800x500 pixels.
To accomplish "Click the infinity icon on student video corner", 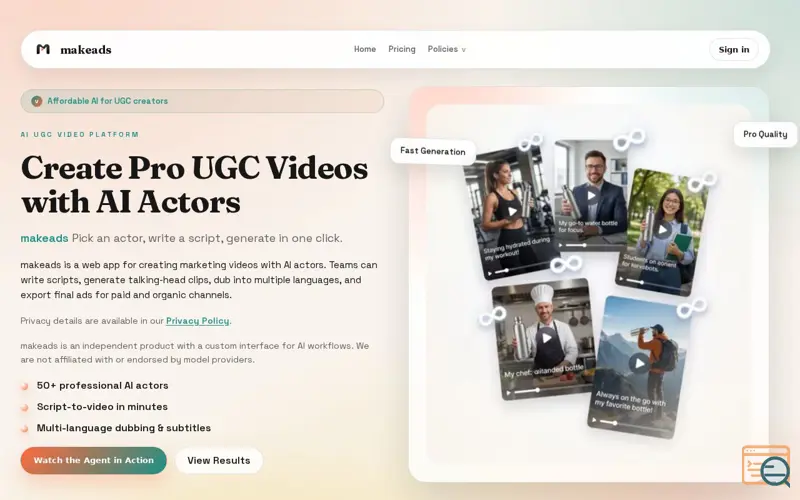I will pyautogui.click(x=702, y=182).
